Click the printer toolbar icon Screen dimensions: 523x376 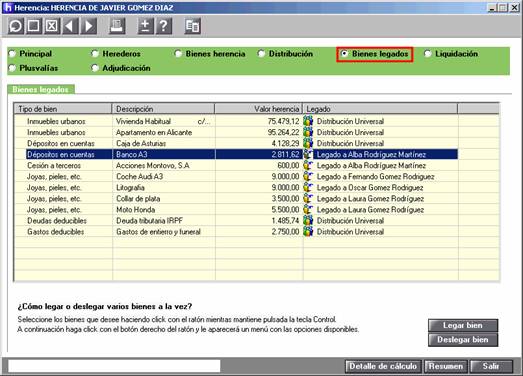117,26
